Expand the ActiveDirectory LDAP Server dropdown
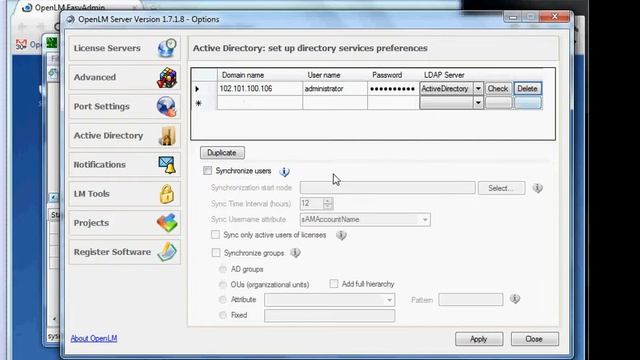Screen dimensions: 640x360 pos(478,89)
